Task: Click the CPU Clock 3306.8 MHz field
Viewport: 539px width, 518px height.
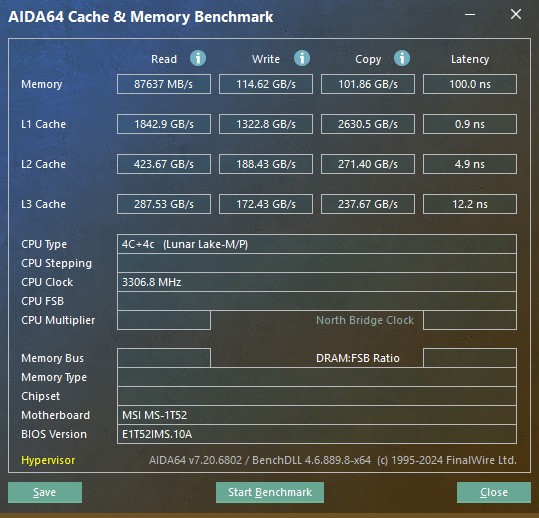Action: (317, 282)
